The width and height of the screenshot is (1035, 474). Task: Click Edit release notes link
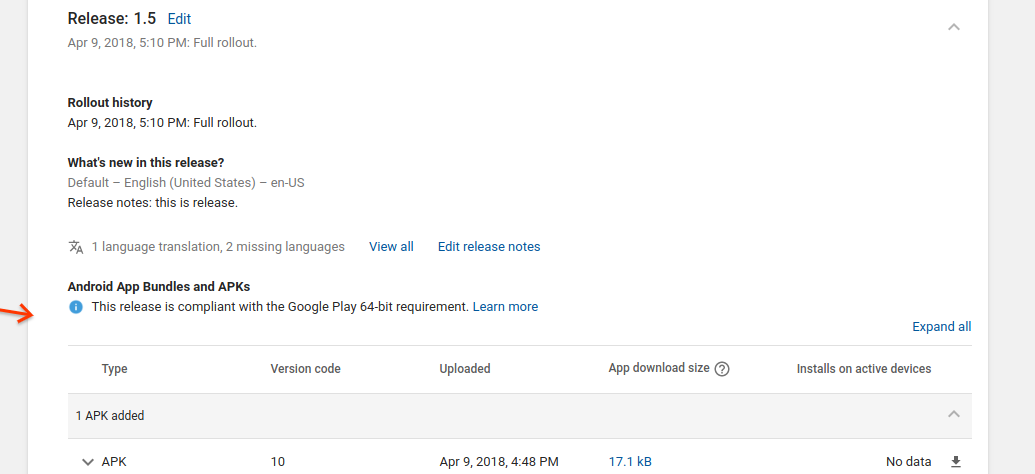coord(489,247)
